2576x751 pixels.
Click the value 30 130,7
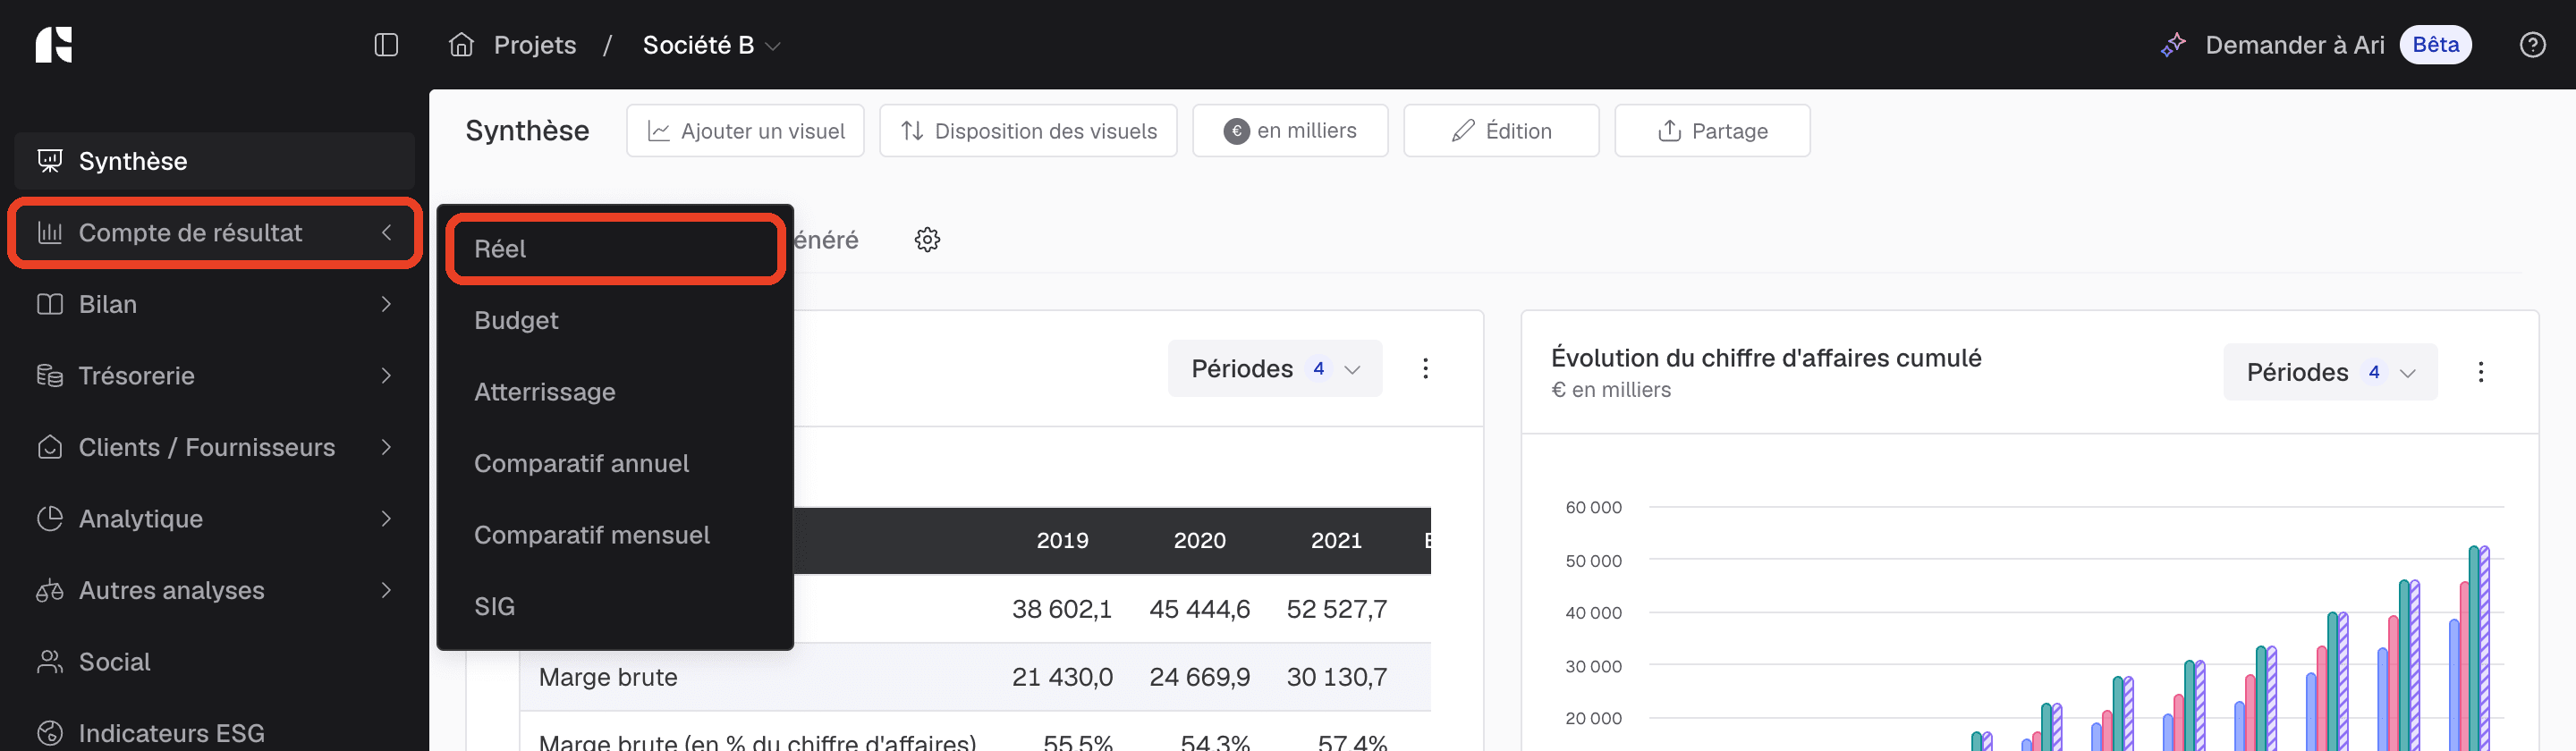(1336, 677)
